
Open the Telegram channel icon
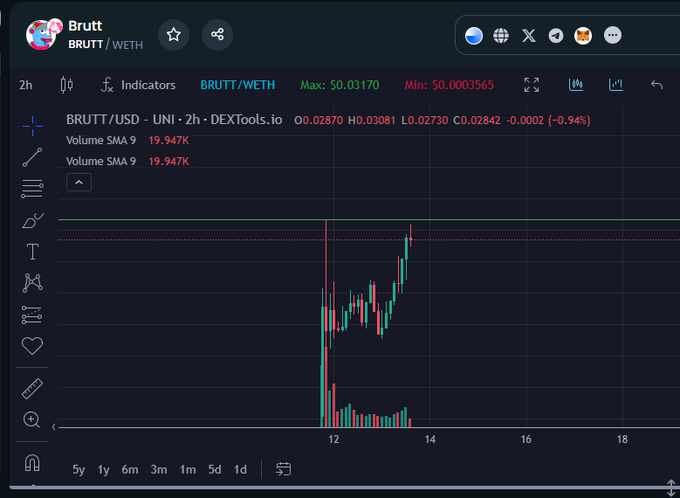[x=556, y=36]
